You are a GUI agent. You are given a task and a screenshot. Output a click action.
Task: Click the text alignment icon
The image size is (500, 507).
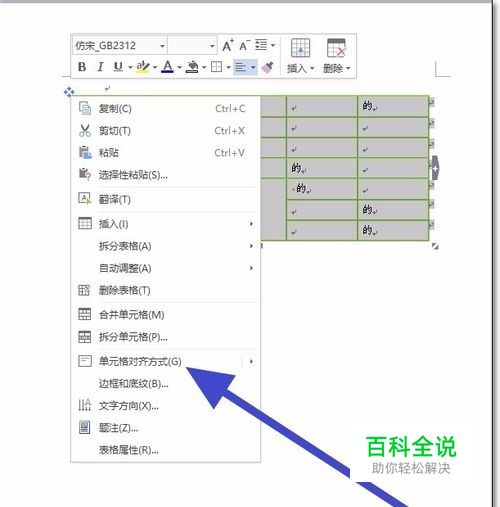click(241, 67)
